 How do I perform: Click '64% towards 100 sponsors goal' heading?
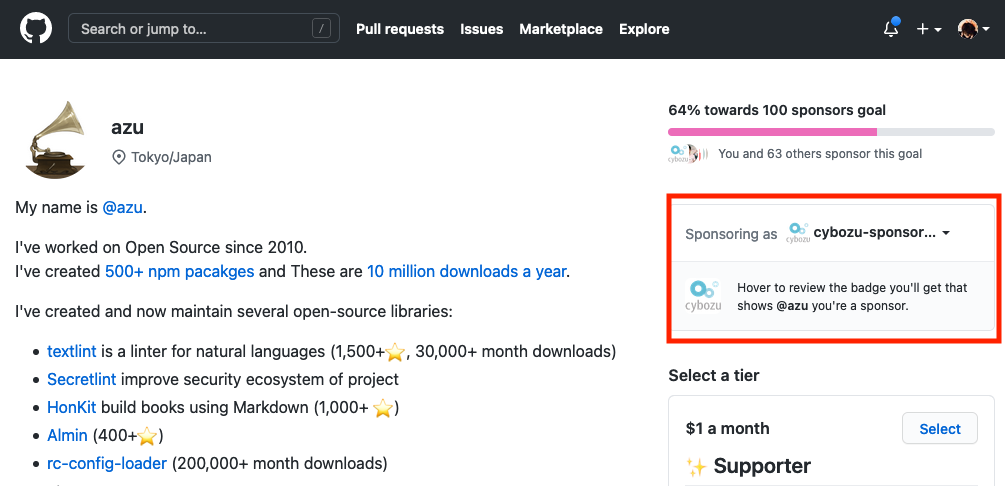[x=777, y=110]
